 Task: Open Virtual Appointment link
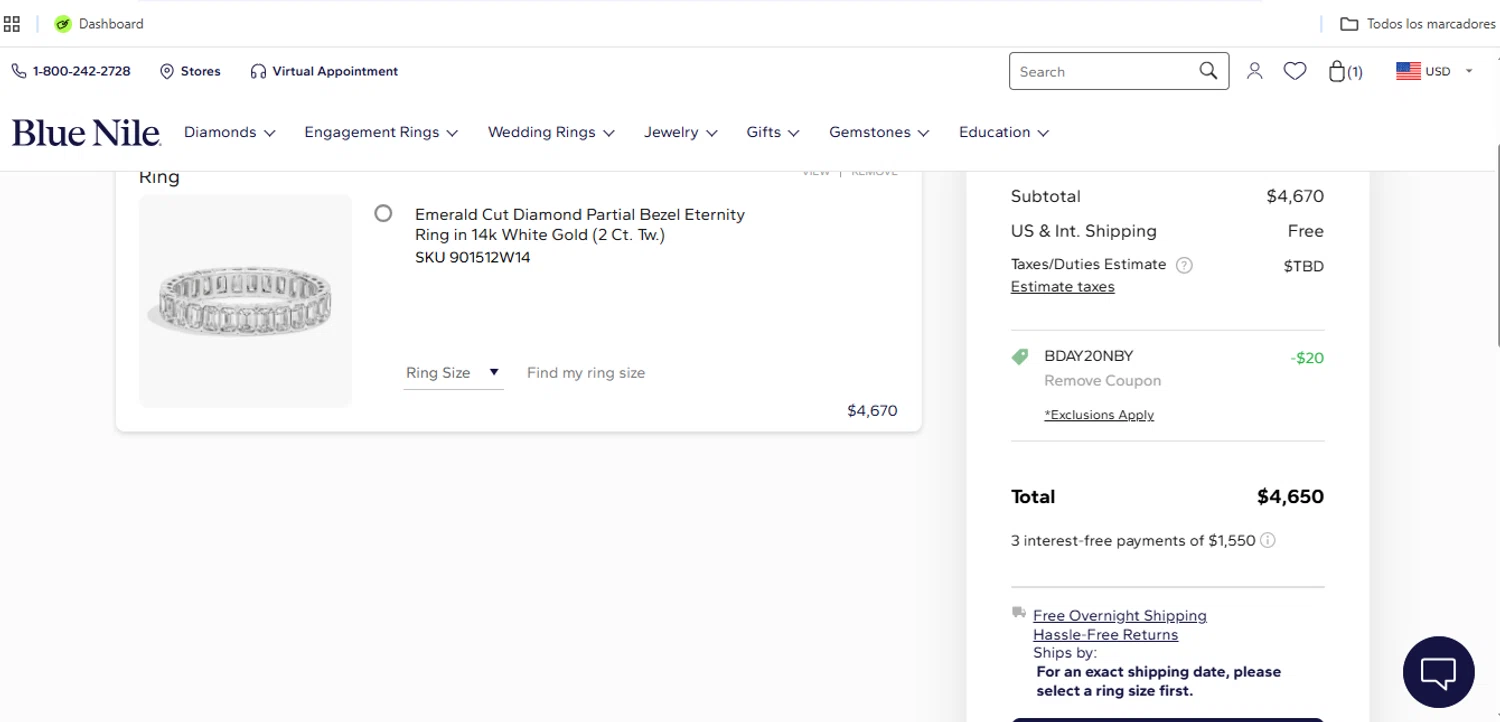coord(324,71)
